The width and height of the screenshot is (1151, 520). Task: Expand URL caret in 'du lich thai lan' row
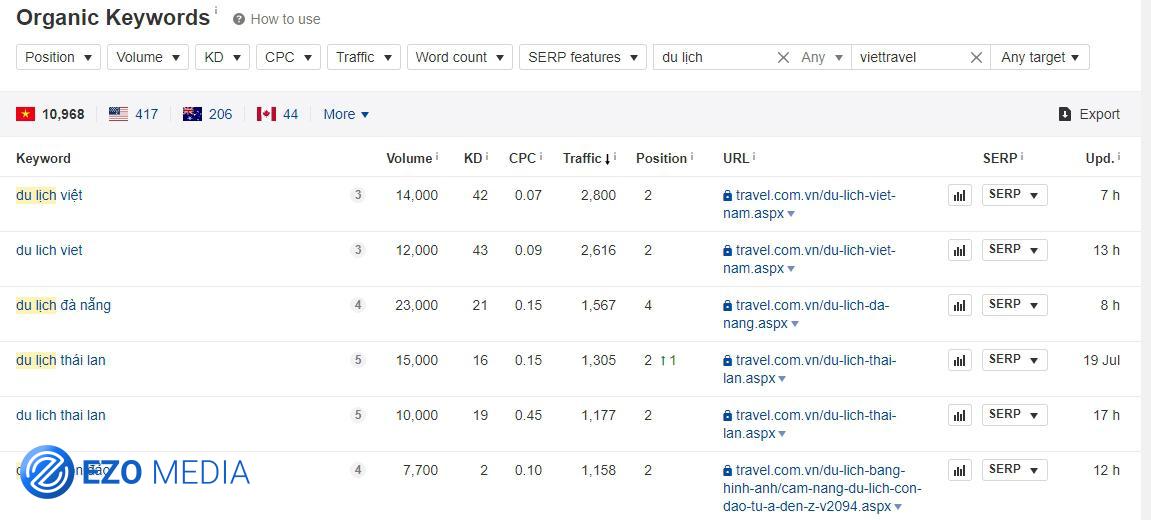(x=782, y=434)
